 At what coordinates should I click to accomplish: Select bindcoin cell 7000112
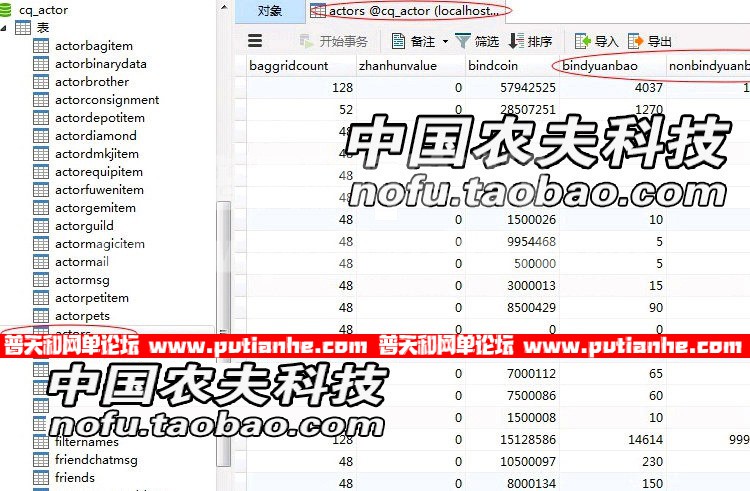click(x=512, y=374)
